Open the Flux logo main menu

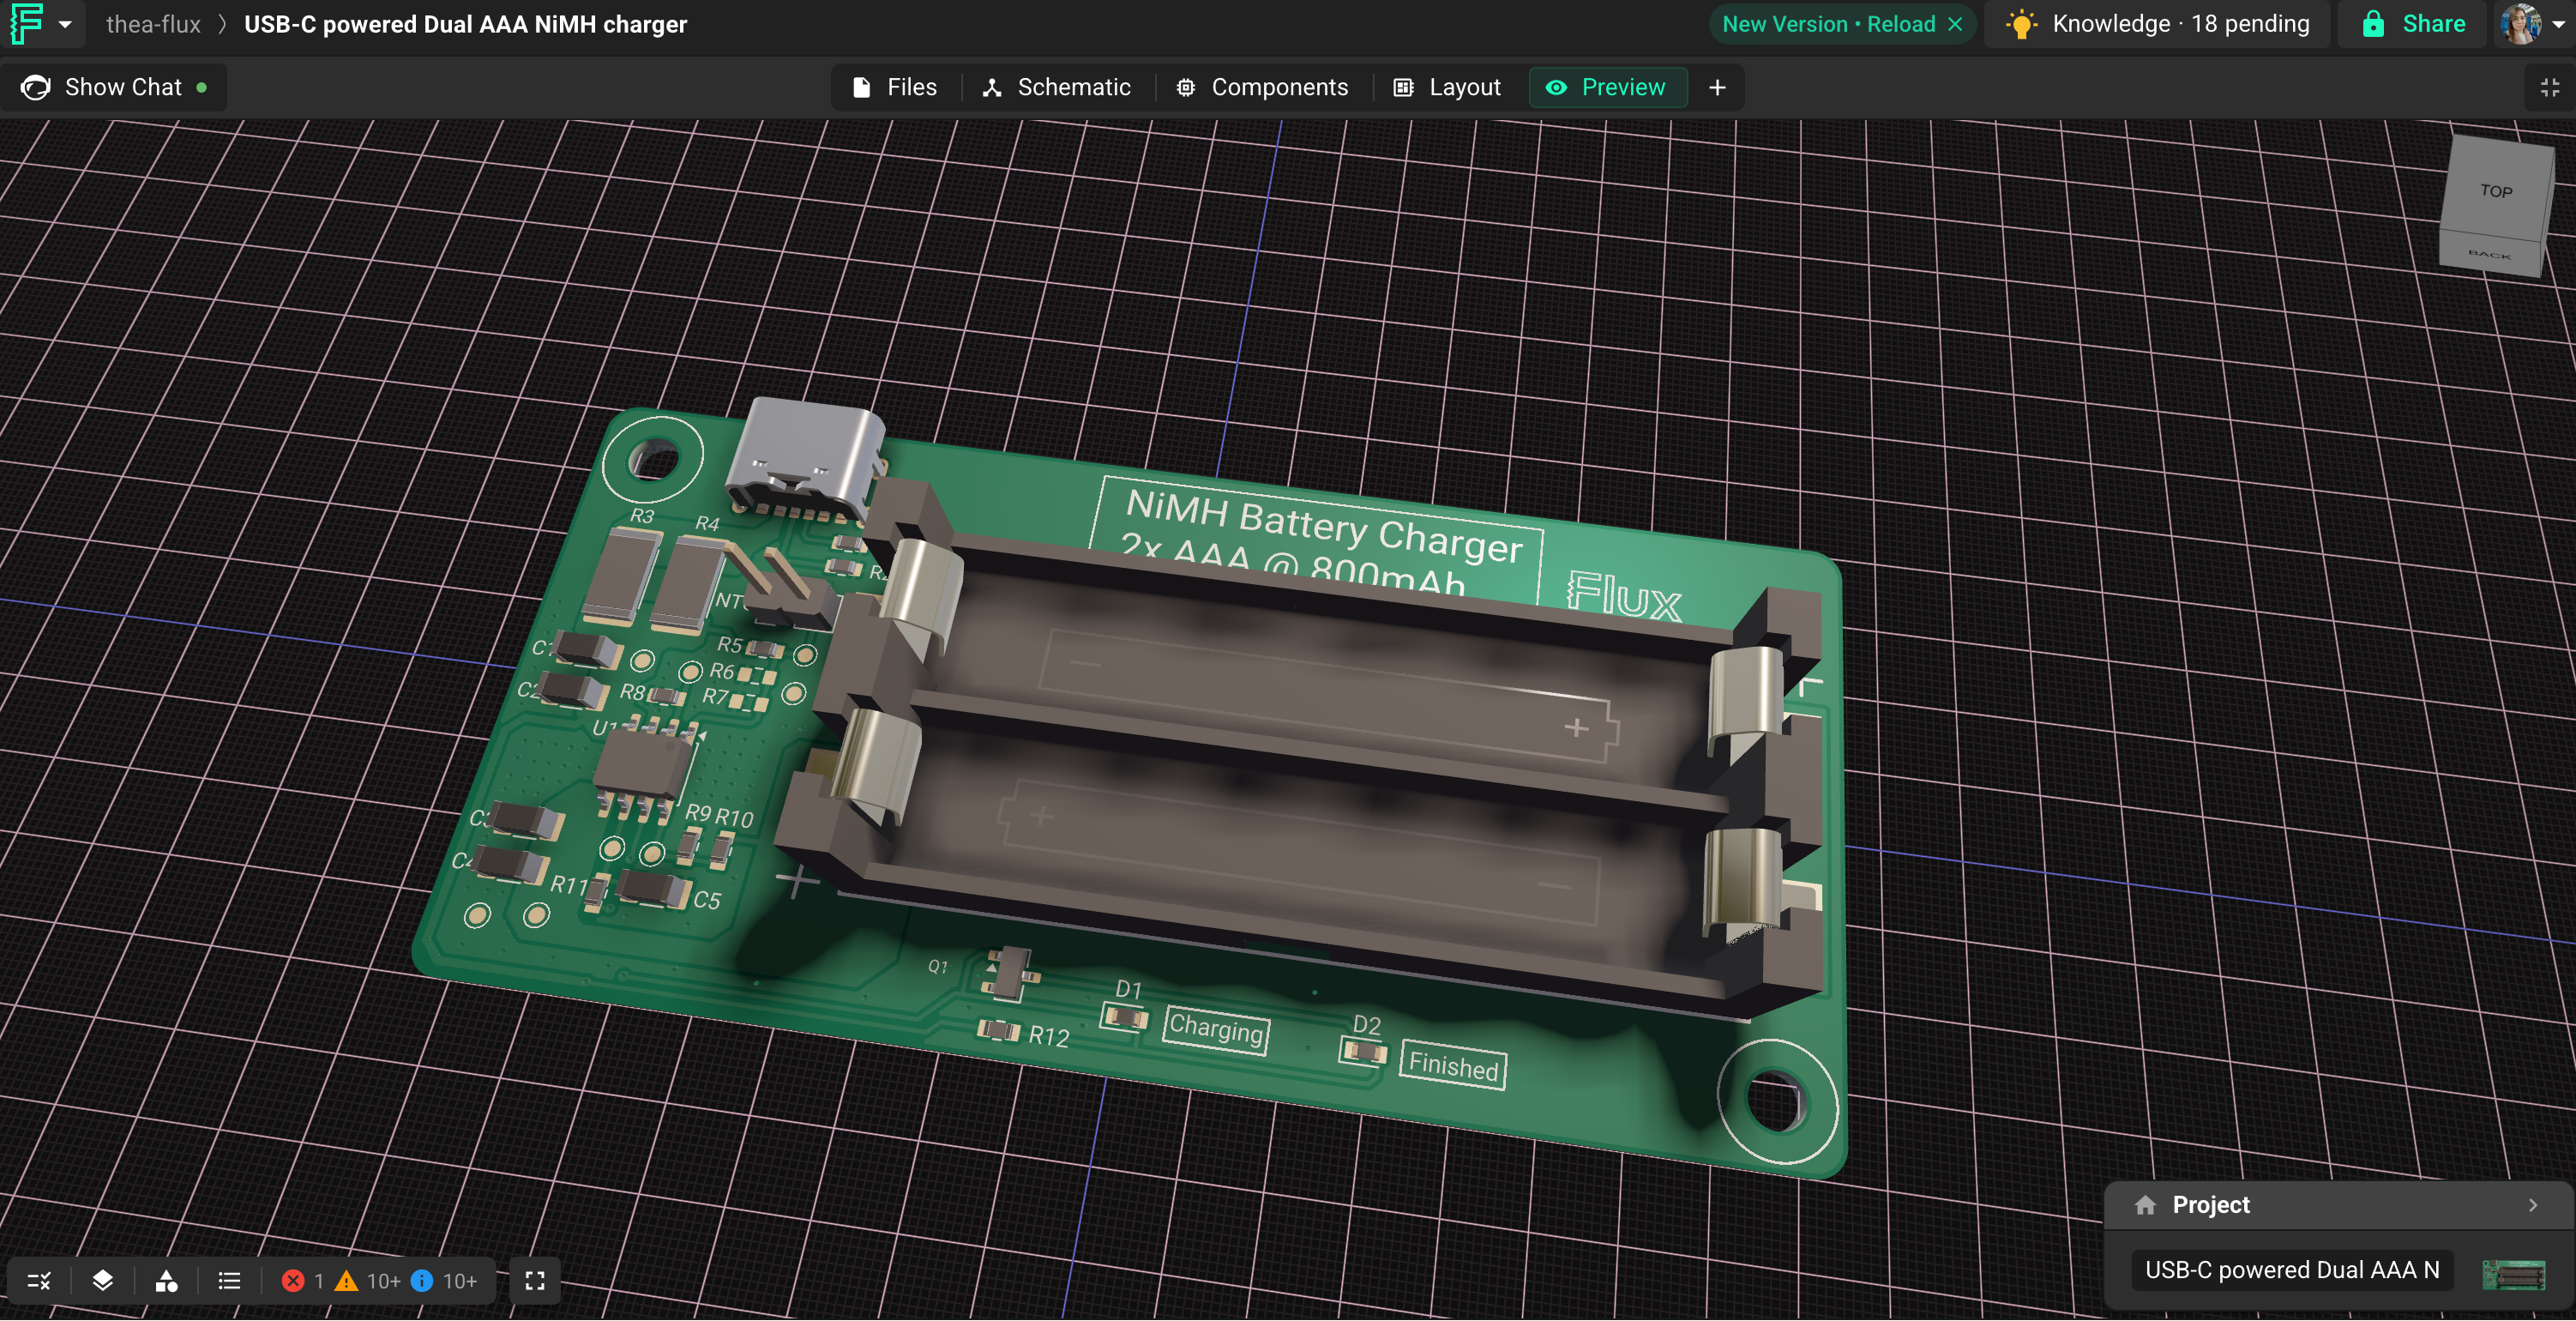26,24
